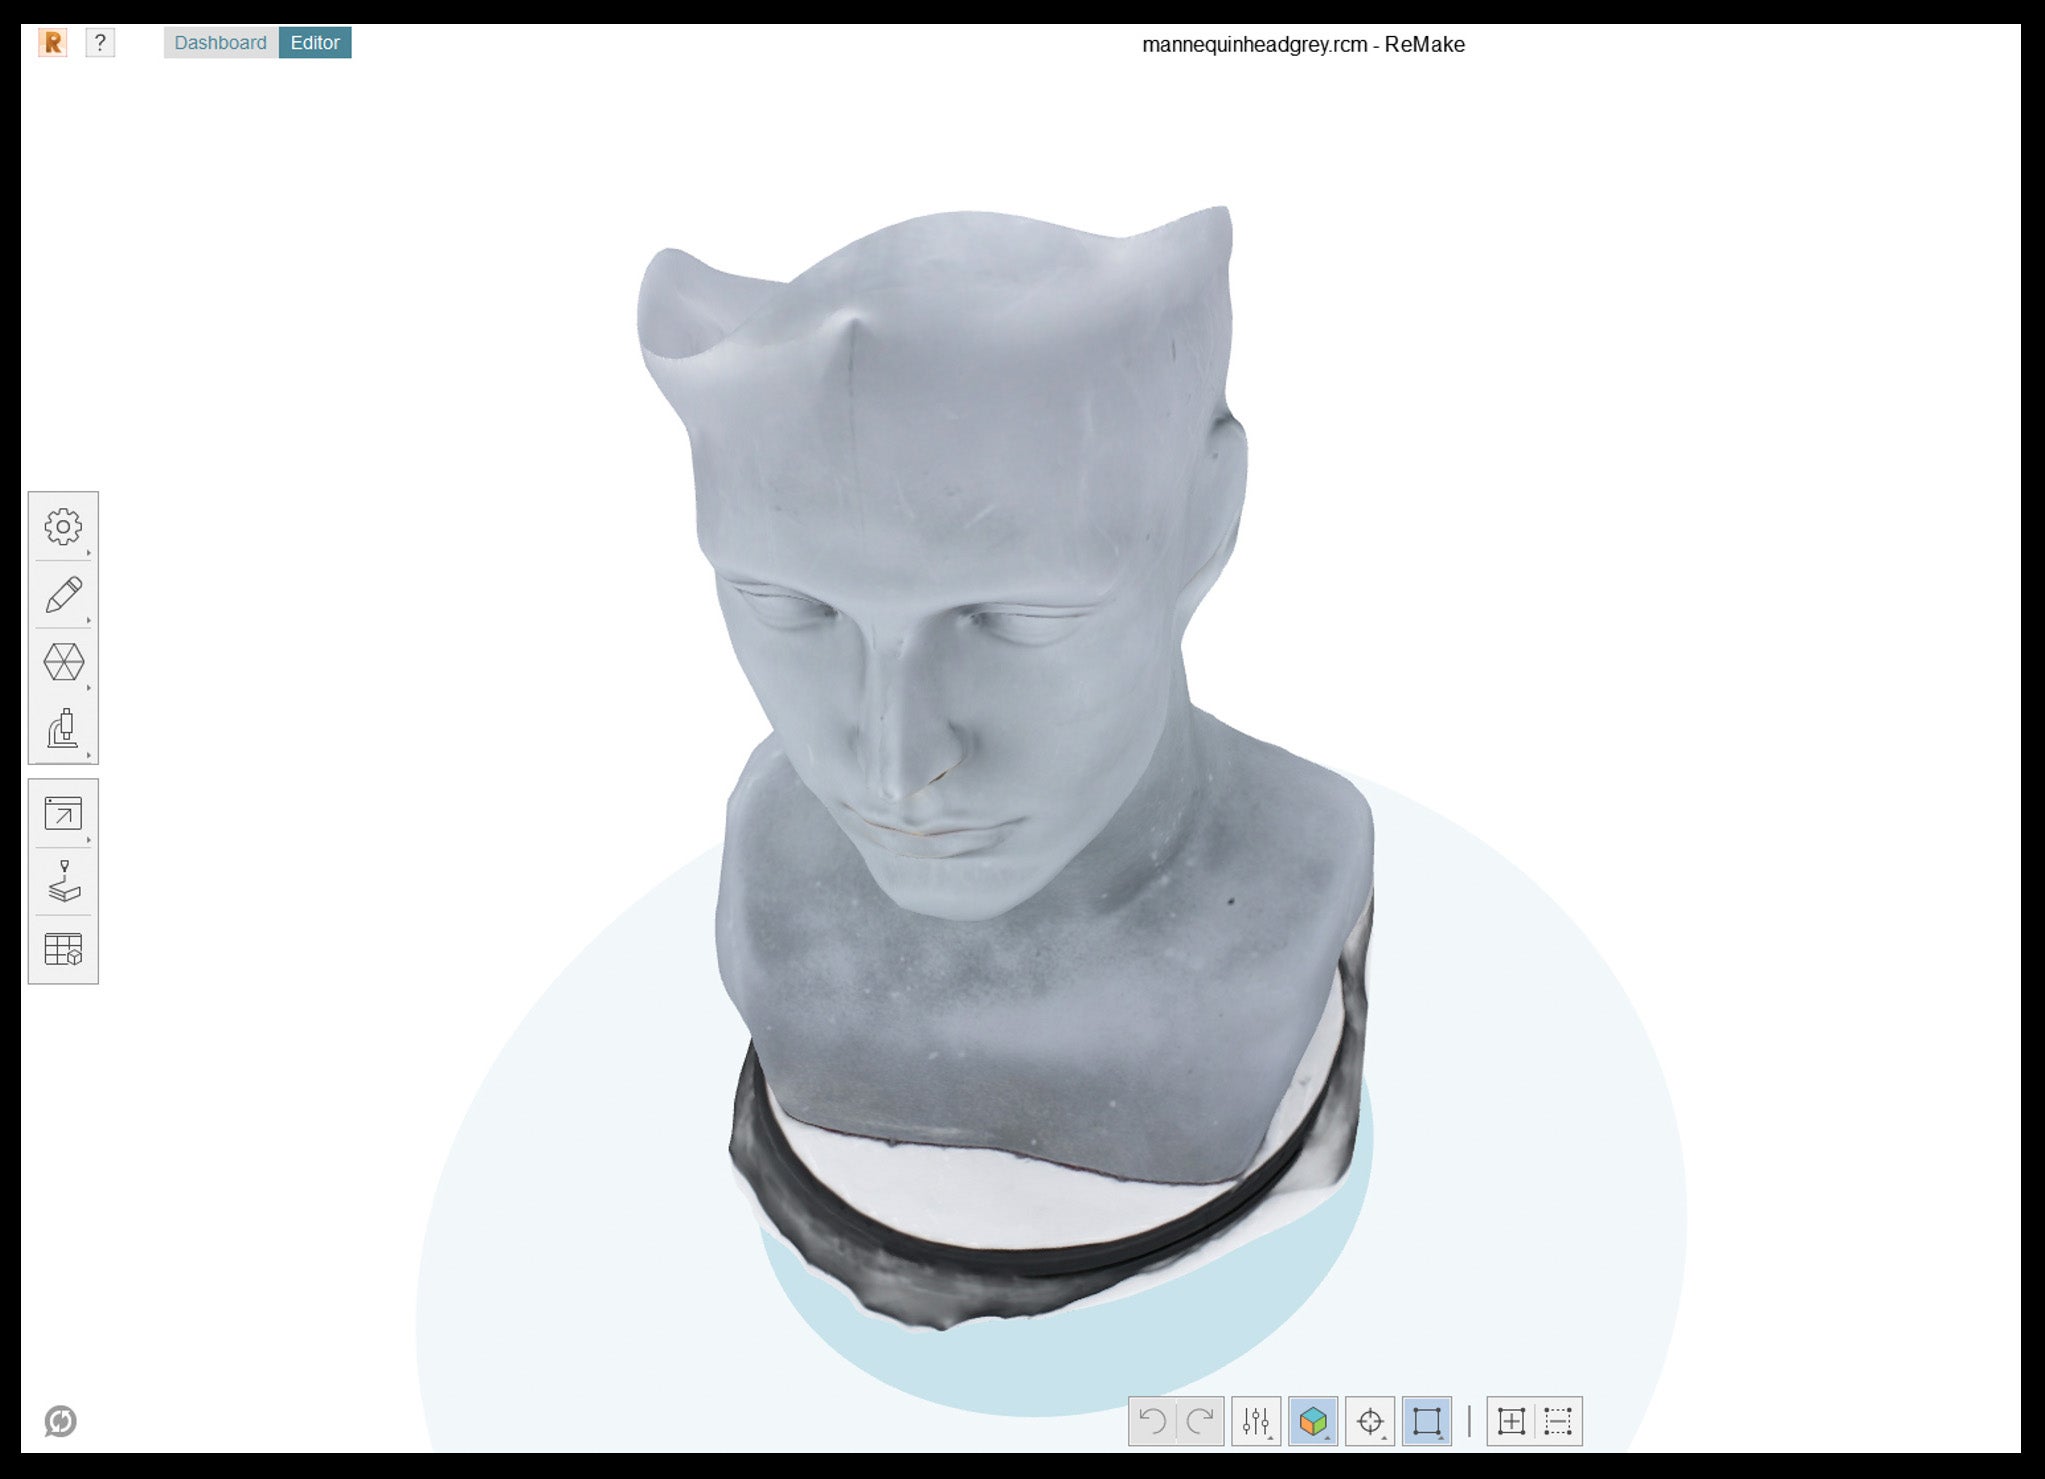This screenshot has height=1479, width=2045.
Task: Redo the last undone action
Action: click(x=1200, y=1421)
